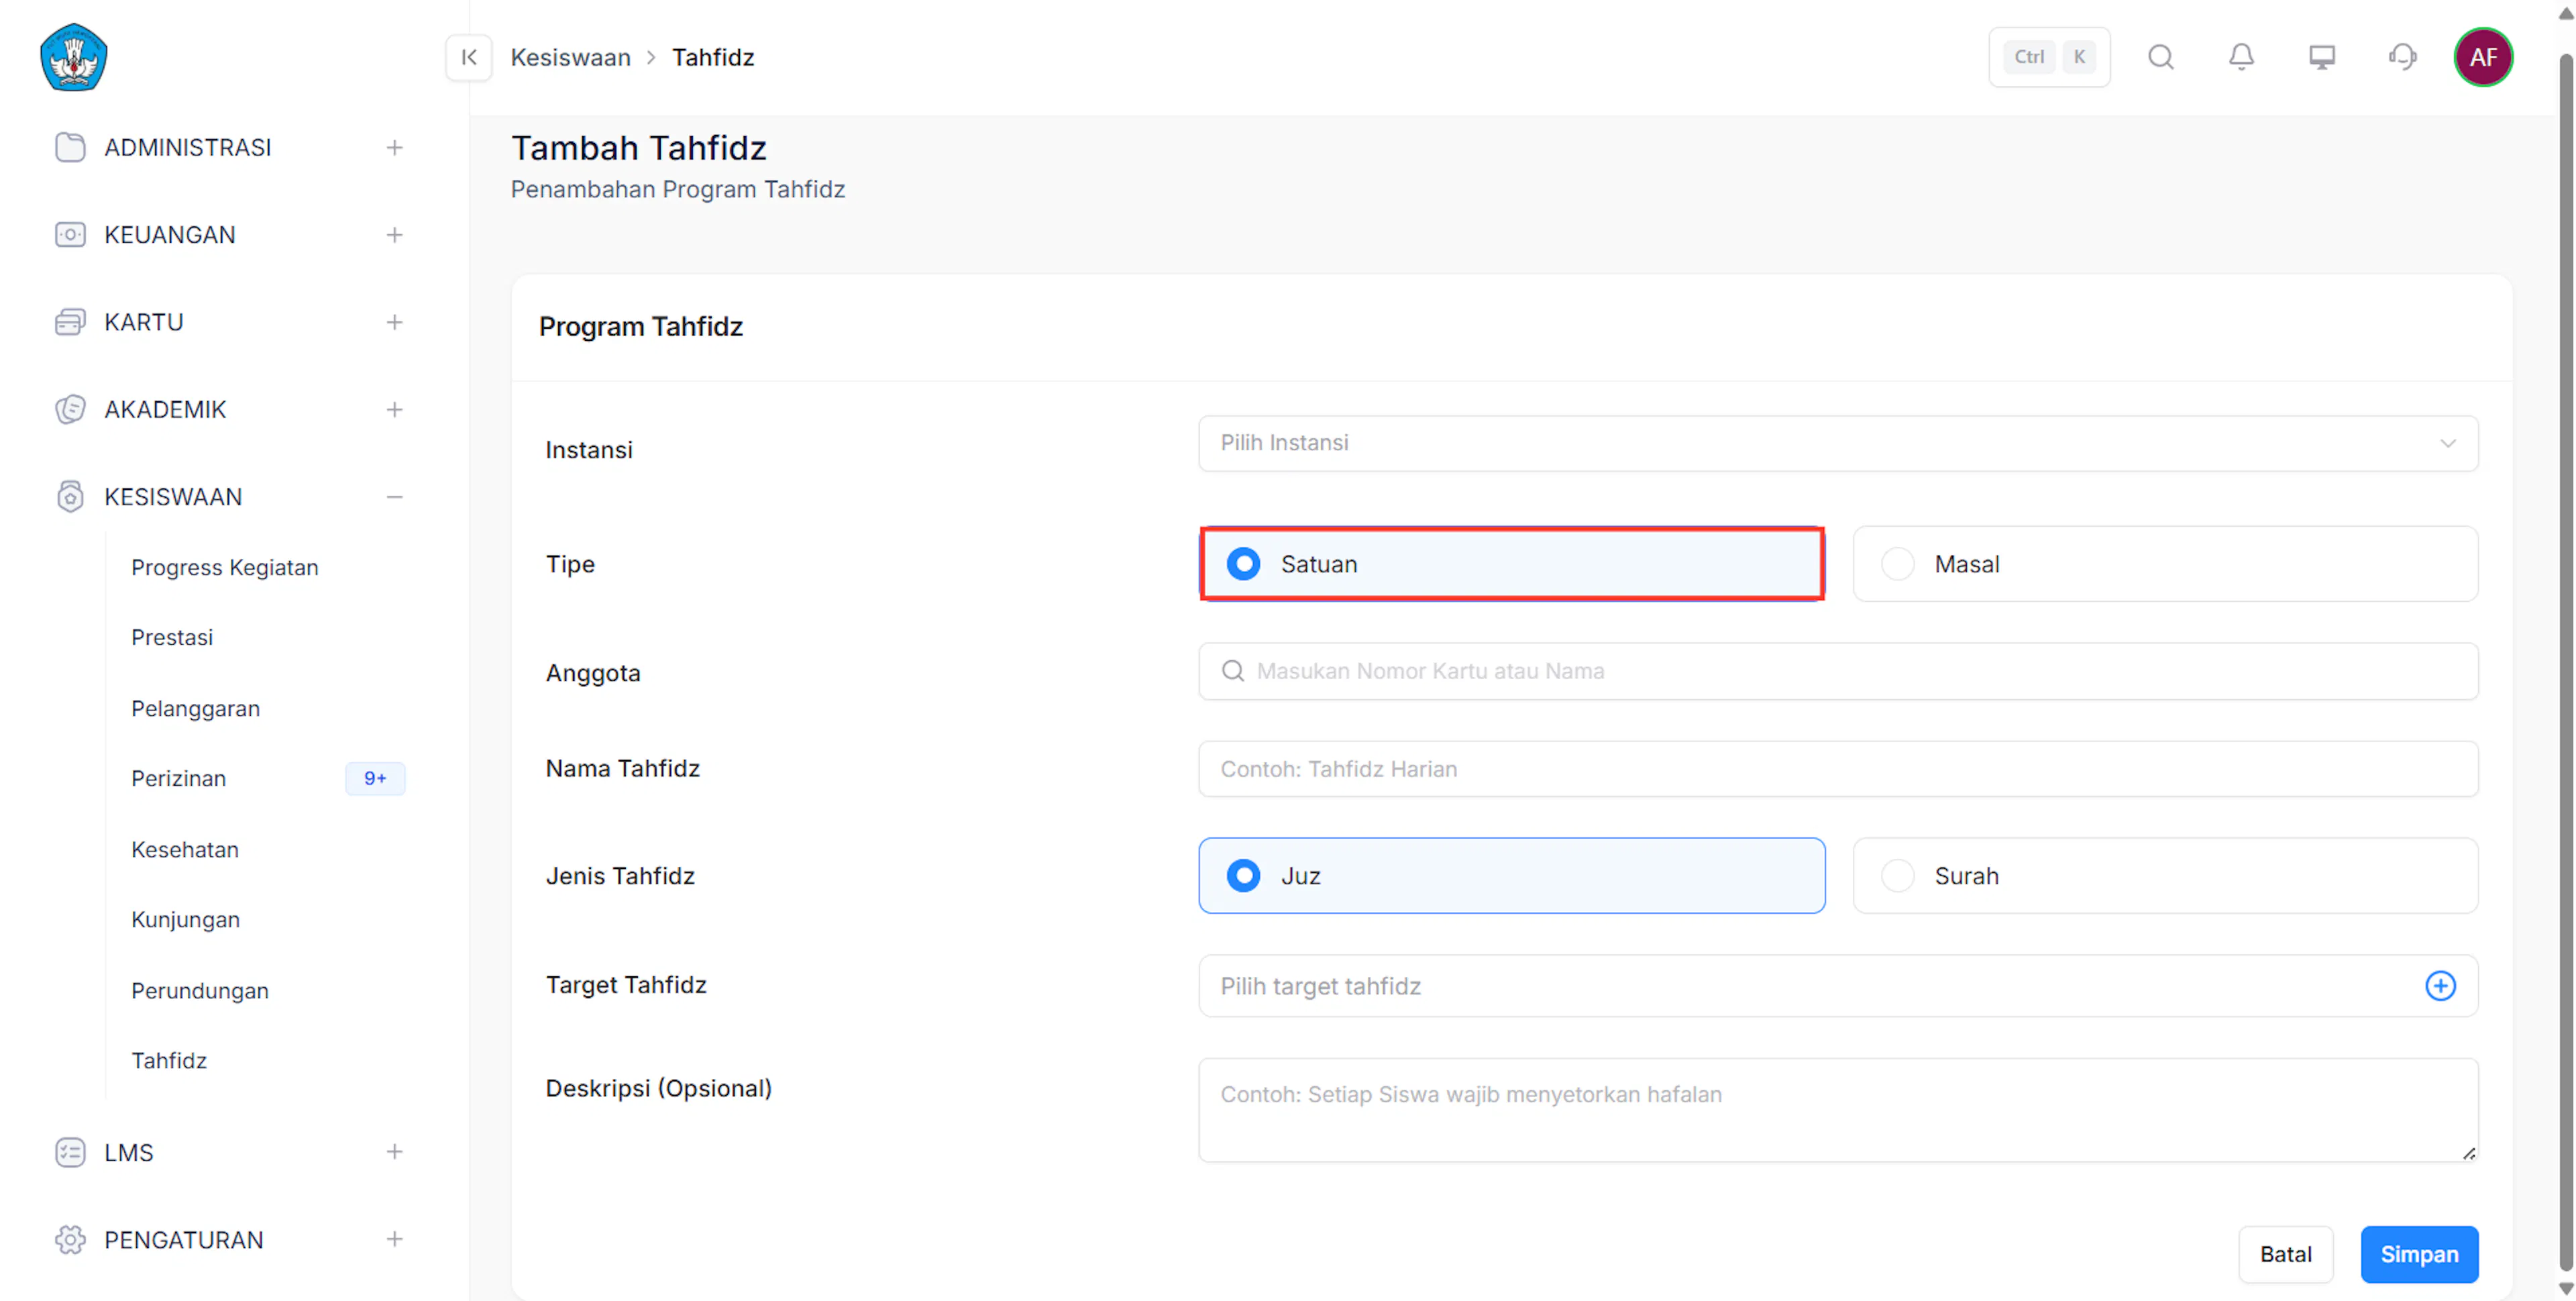Click the Program Tahfidz section title

(x=641, y=327)
